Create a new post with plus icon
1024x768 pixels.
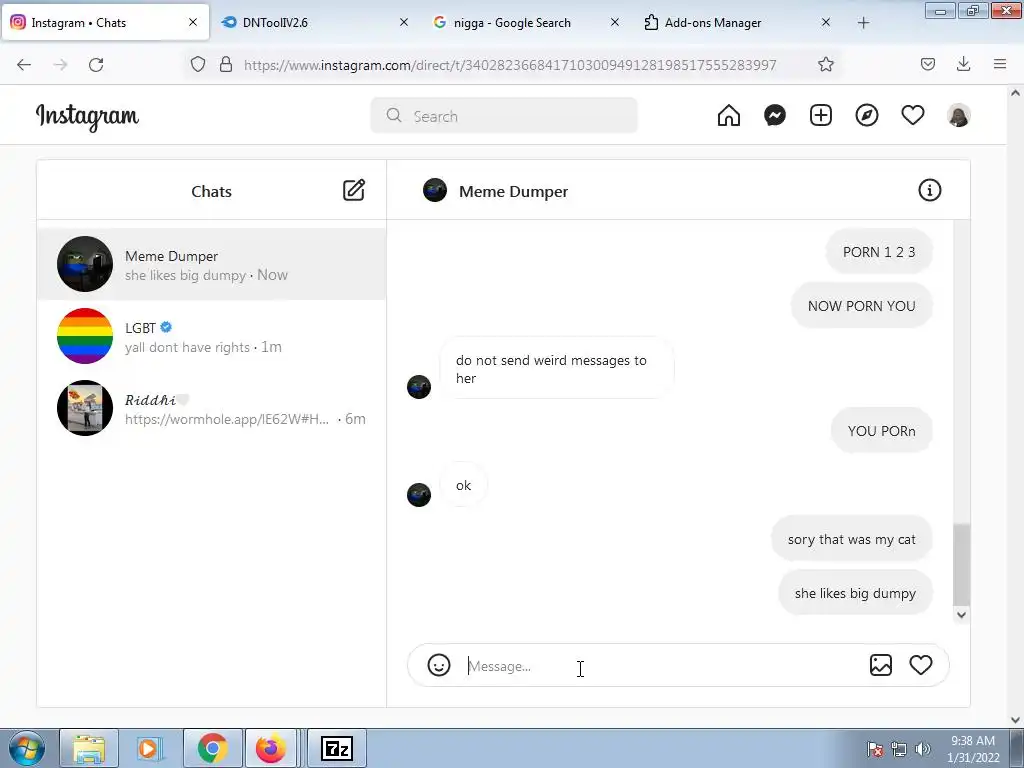(821, 116)
